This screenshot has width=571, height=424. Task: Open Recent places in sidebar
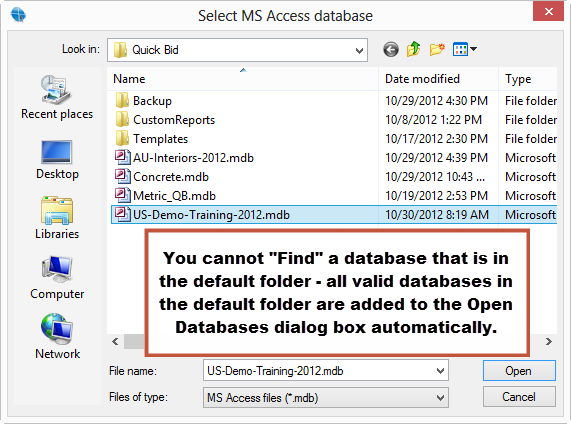click(57, 97)
